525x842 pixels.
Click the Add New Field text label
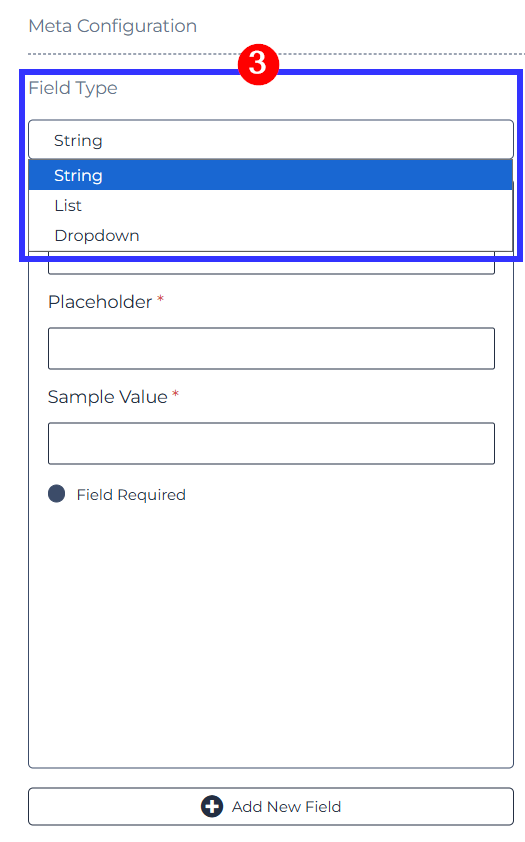pyautogui.click(x=286, y=807)
